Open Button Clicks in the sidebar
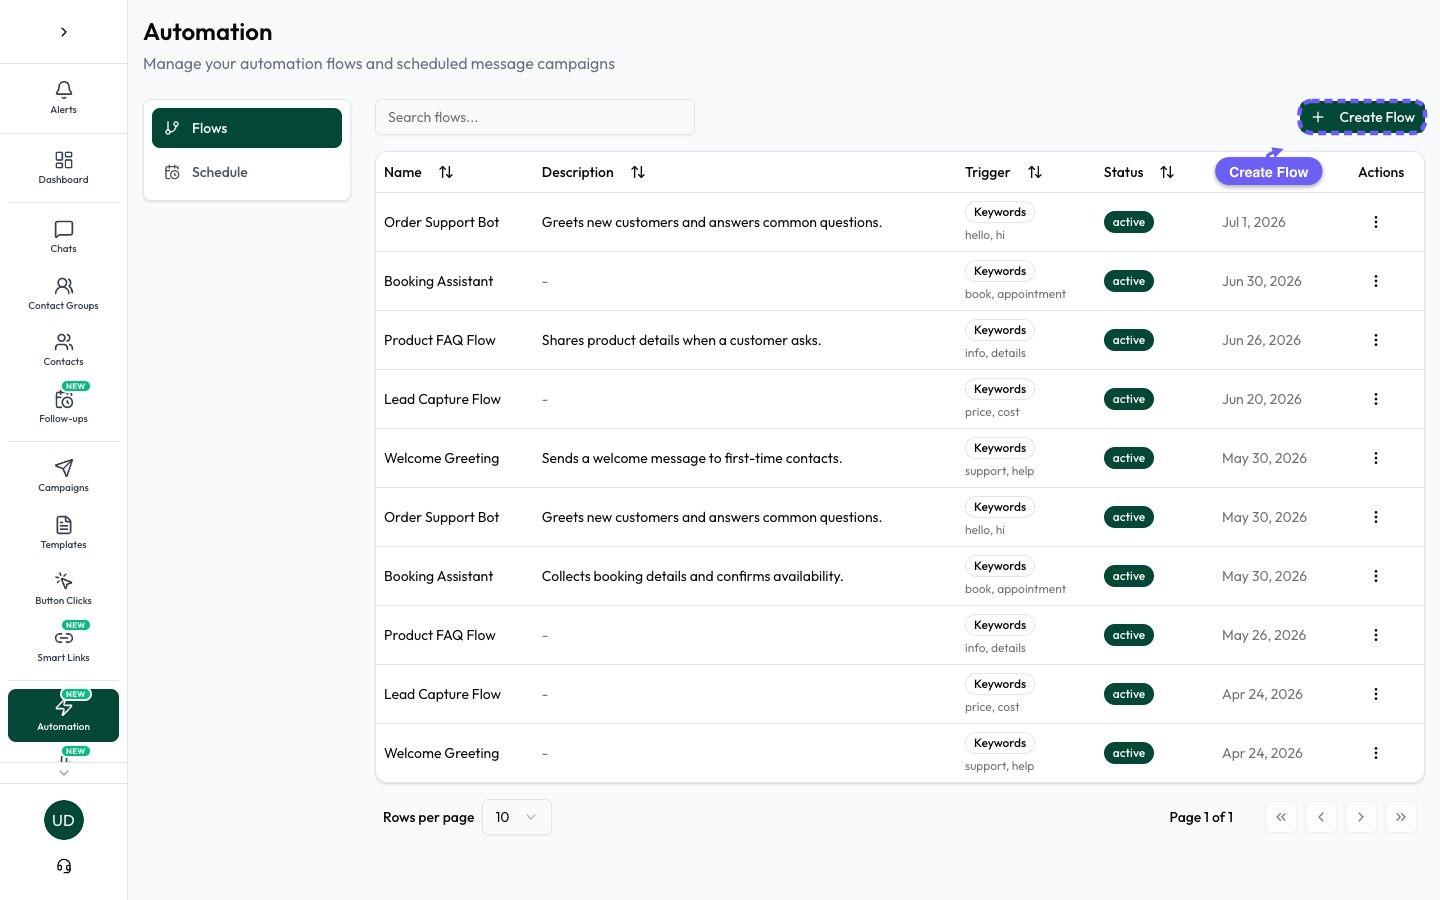The height and width of the screenshot is (900, 1440). pos(64,589)
